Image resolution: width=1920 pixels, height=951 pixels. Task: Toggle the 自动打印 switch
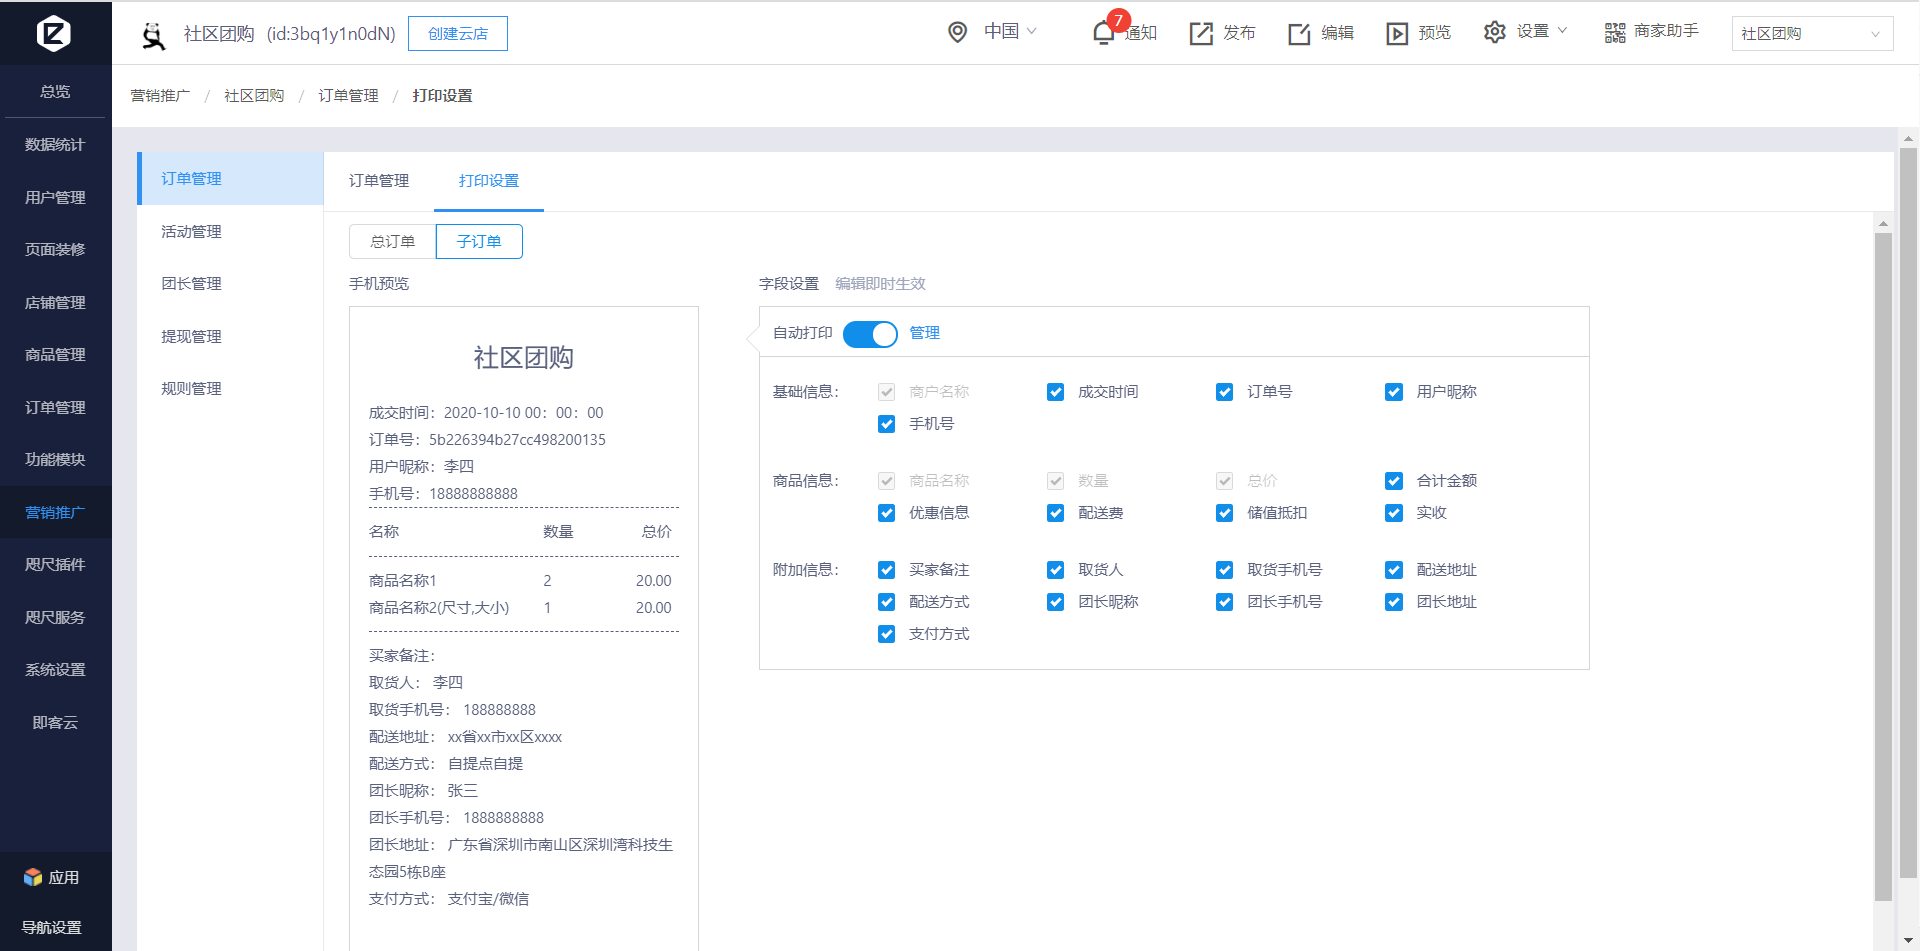coord(870,333)
